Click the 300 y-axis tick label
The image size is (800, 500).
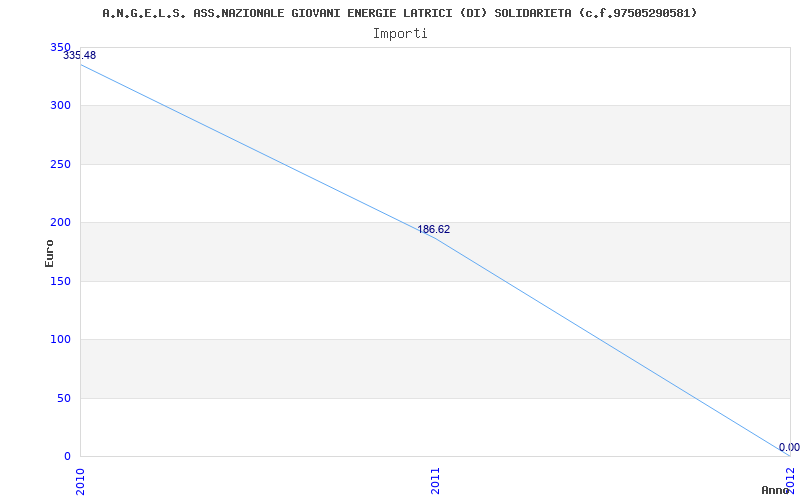(x=60, y=106)
